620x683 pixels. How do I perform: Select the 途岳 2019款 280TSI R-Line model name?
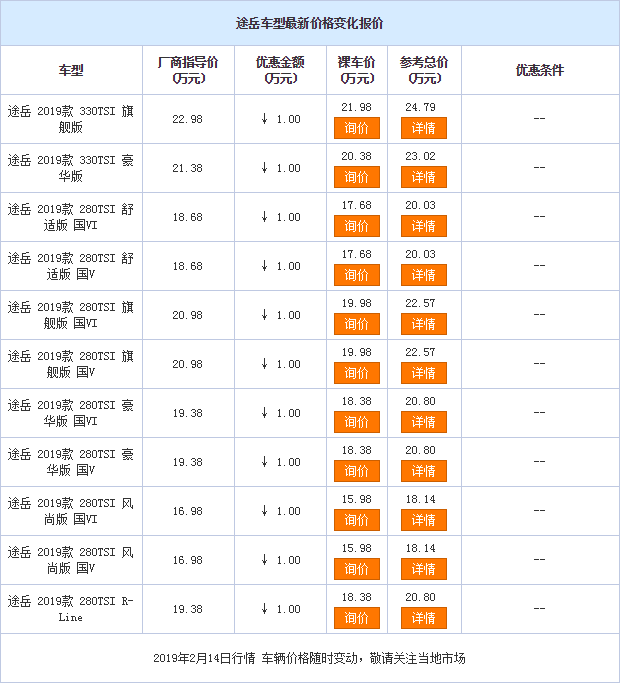(71, 609)
